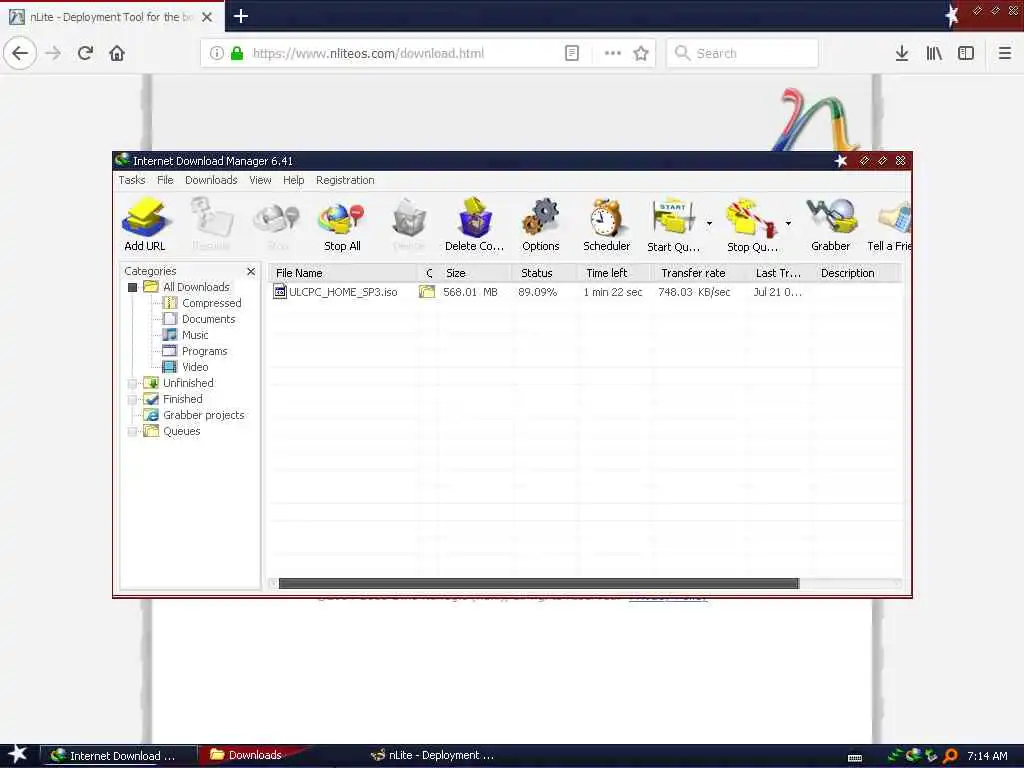Sort by Time left column header
The height and width of the screenshot is (768, 1024).
(613, 273)
